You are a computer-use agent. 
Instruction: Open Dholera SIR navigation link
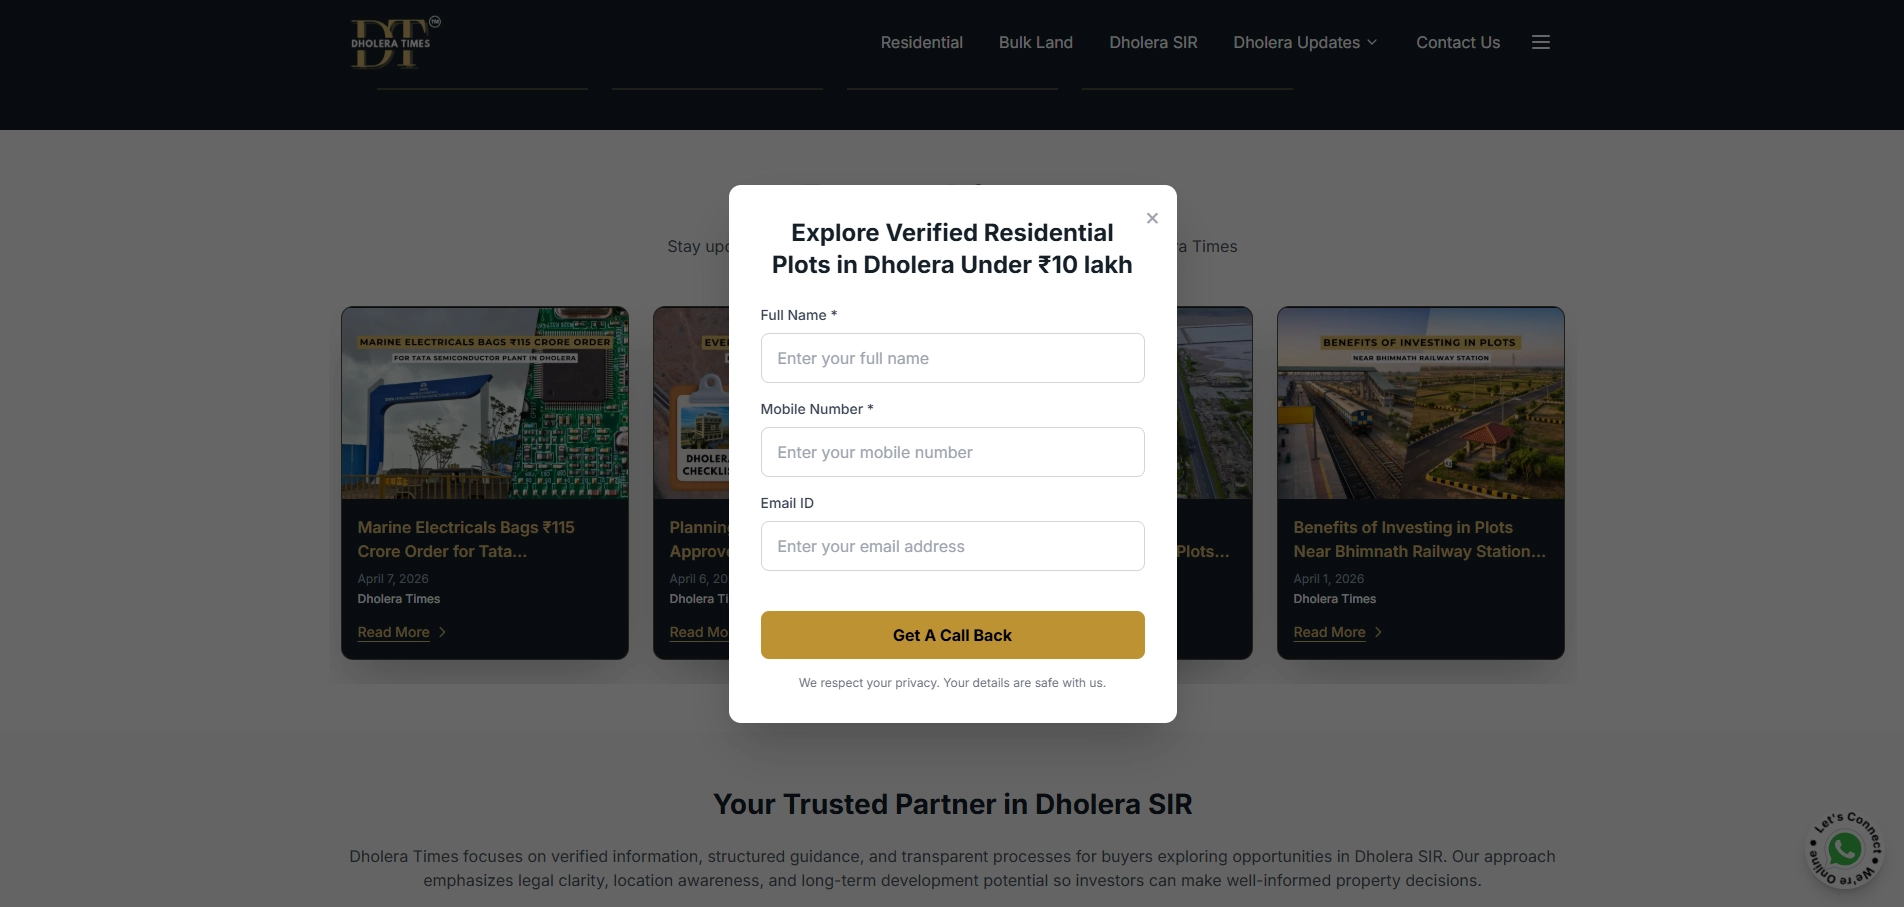[x=1153, y=42]
